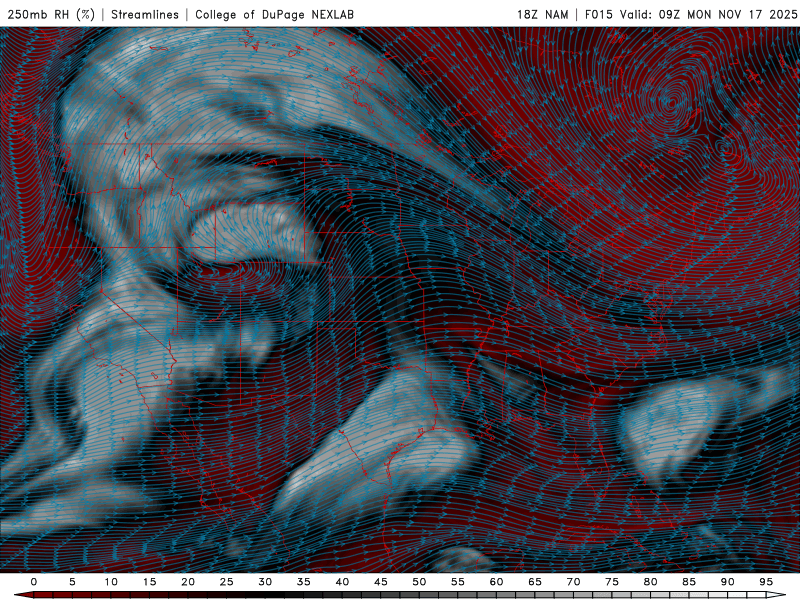Click the "Streamlines" label in the header
Viewport: 800px width, 600px height.
145,14
